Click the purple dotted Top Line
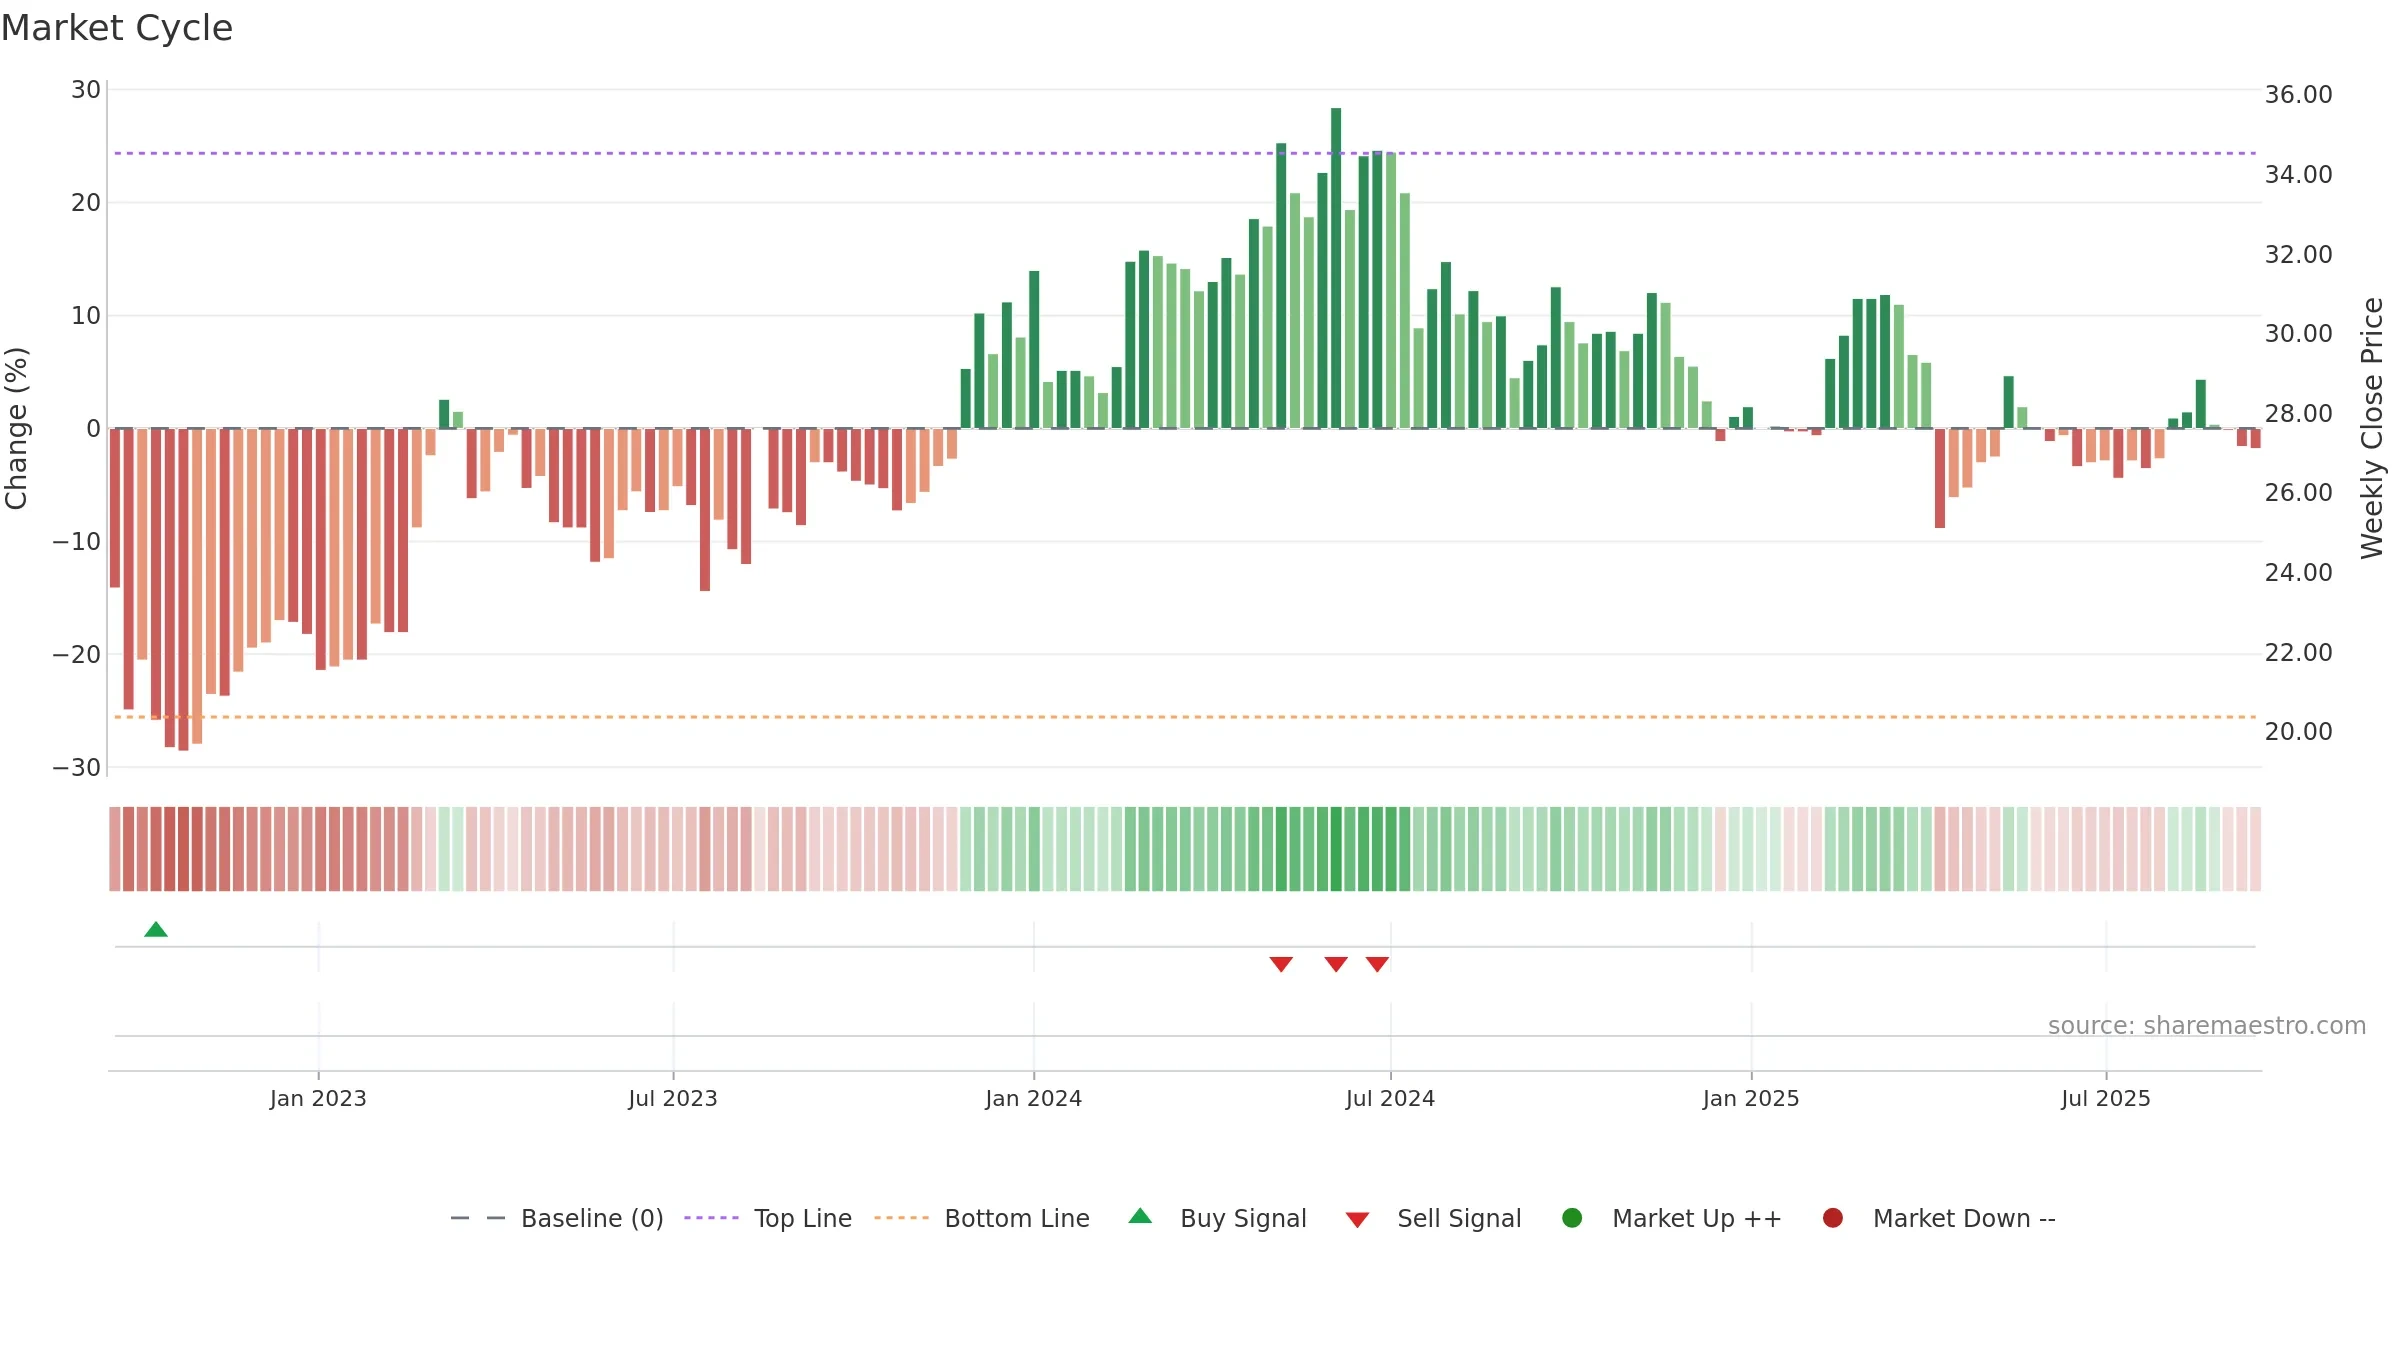The height and width of the screenshot is (1350, 2400). pyautogui.click(x=1185, y=153)
